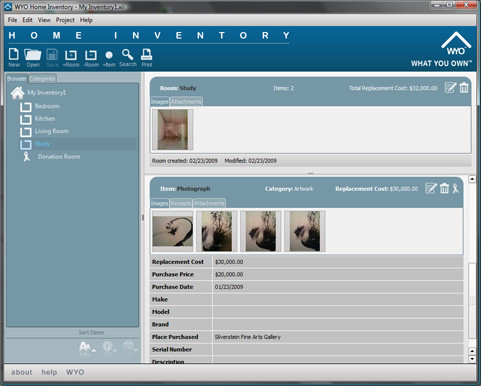
Task: Sort items by cost icon
Action: pos(109,347)
